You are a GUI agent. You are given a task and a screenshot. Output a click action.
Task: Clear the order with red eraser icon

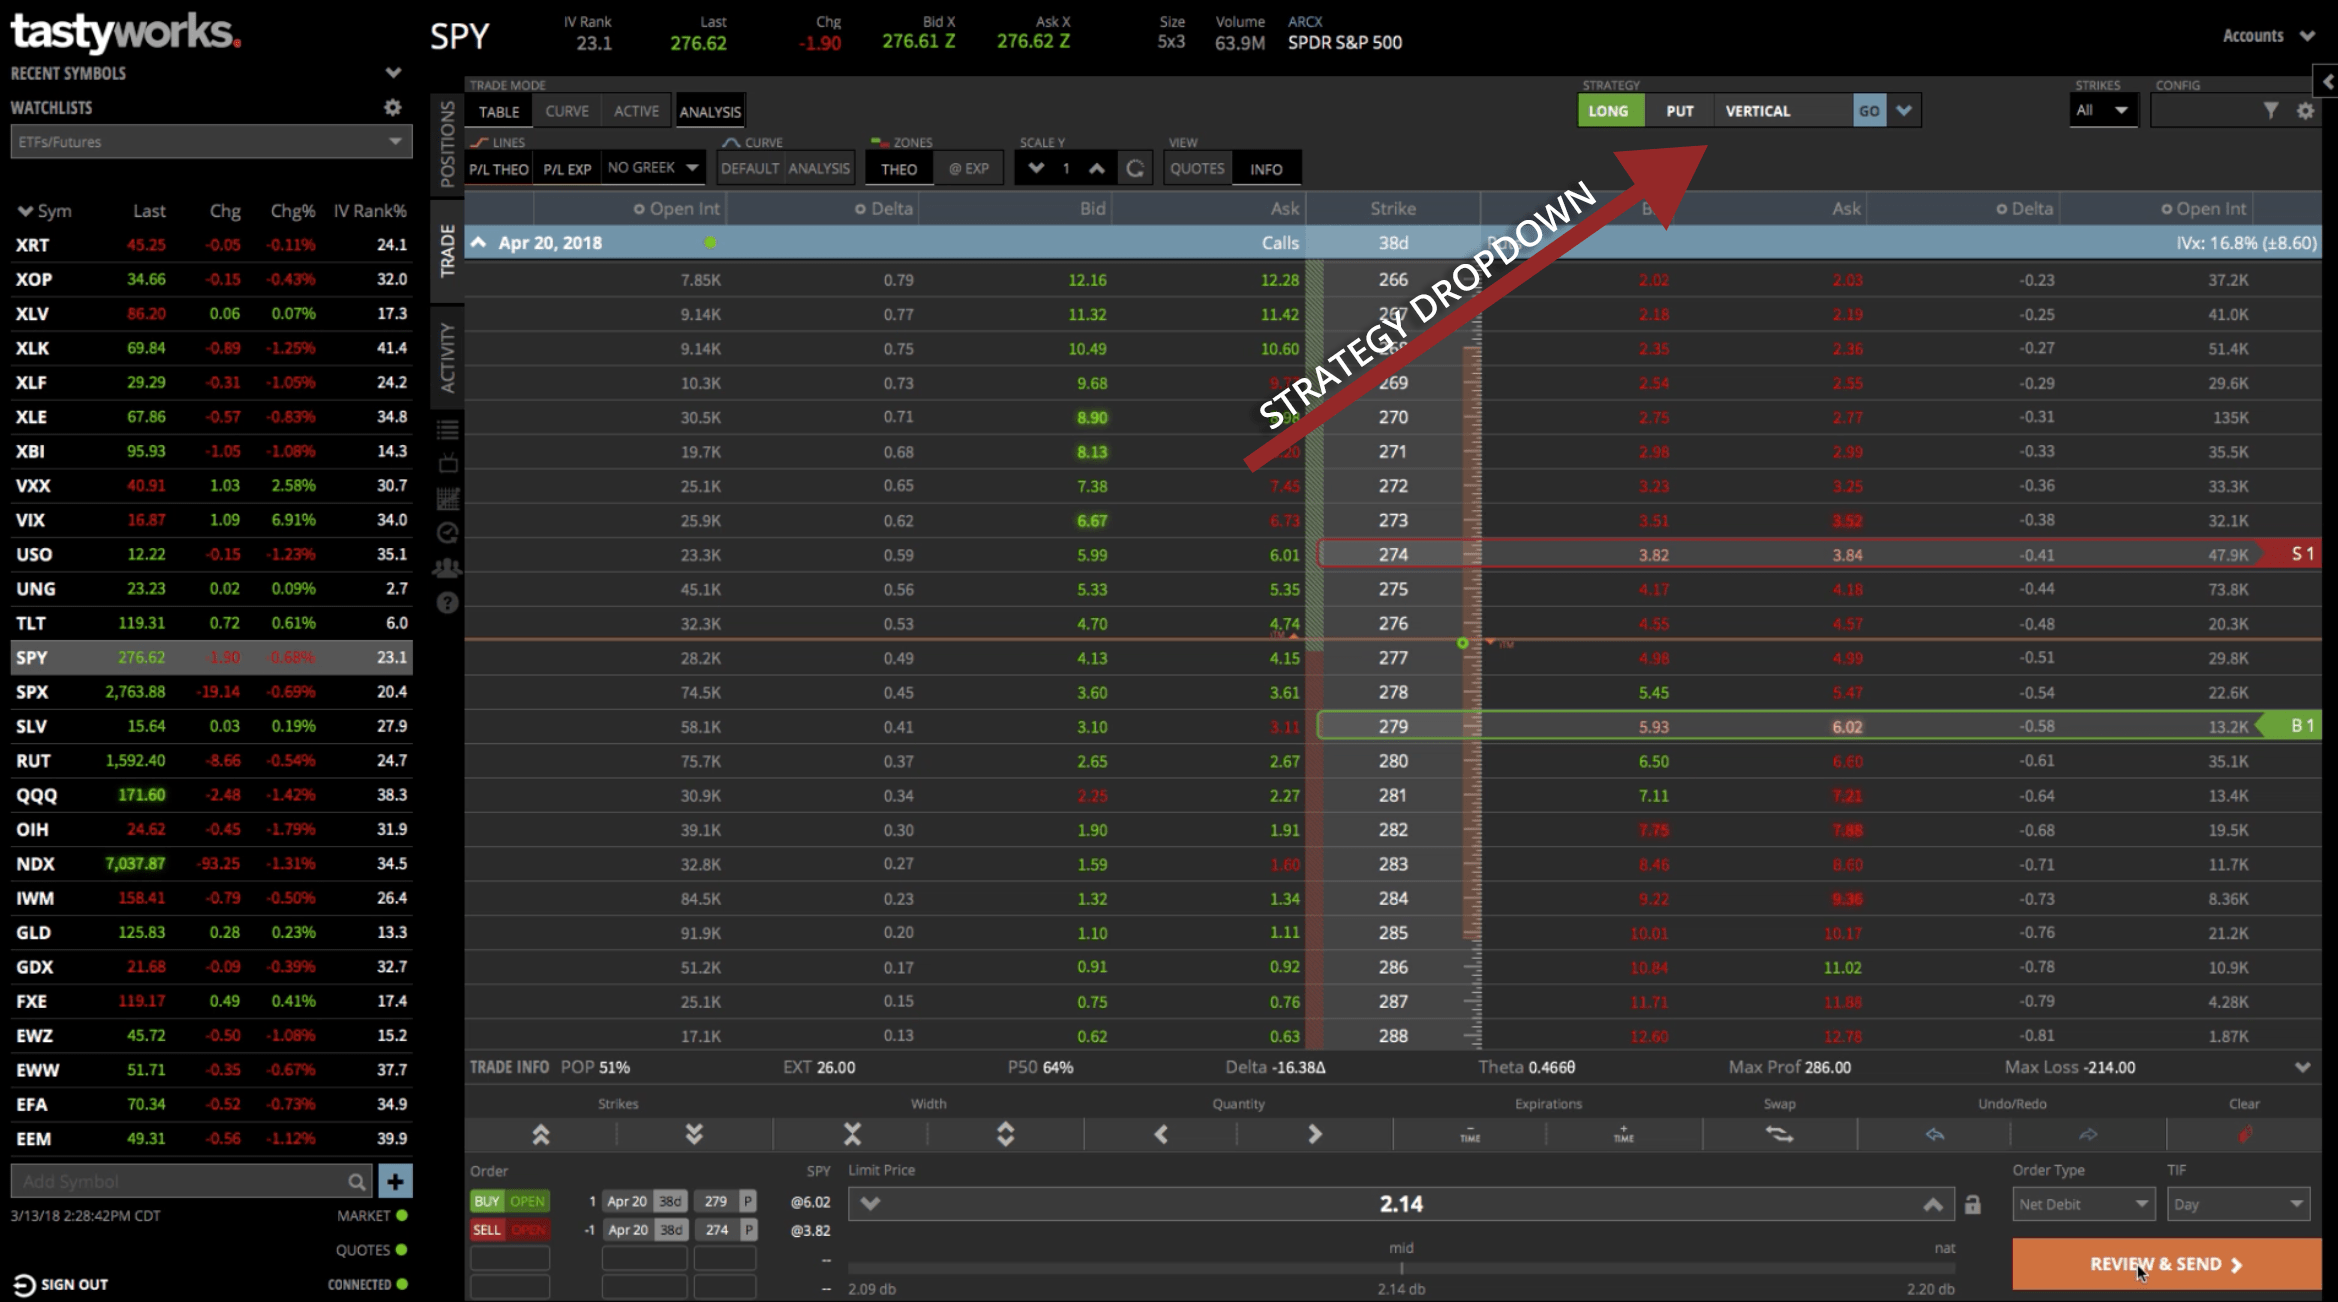[x=2244, y=1134]
